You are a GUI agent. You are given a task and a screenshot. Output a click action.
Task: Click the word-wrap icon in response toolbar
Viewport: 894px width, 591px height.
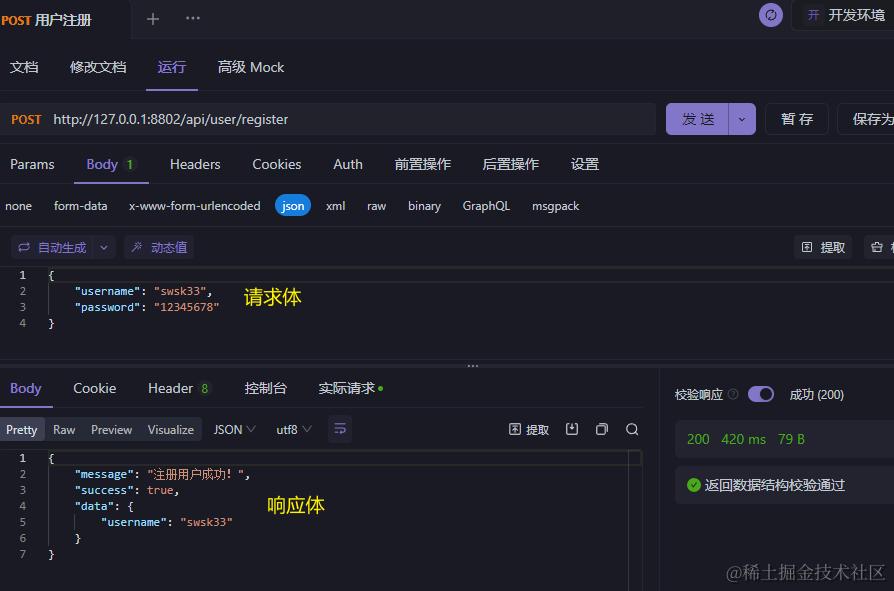[340, 429]
